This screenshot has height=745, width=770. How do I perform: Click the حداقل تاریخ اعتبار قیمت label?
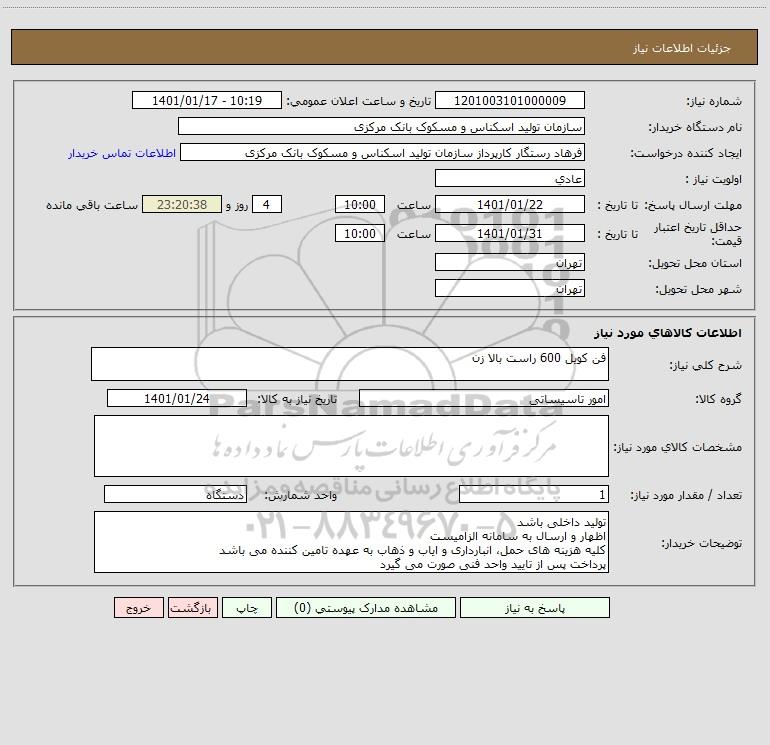pos(697,234)
